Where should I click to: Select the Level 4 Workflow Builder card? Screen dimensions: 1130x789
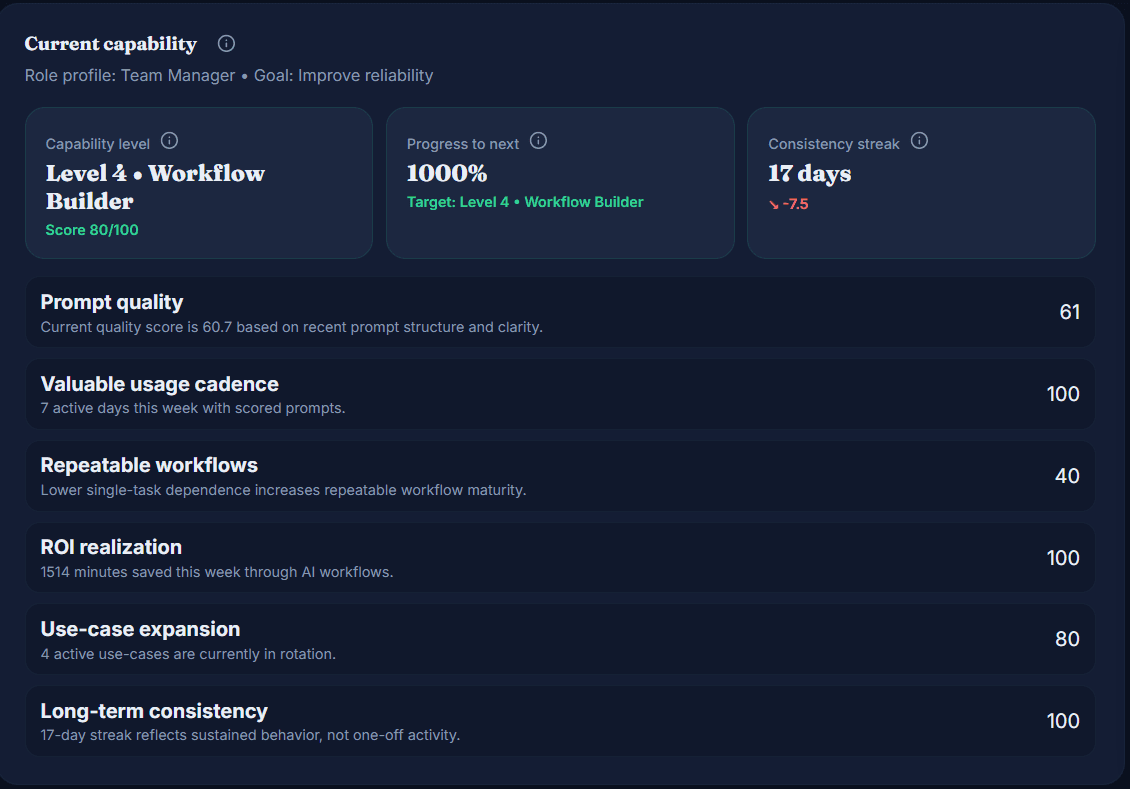[x=198, y=183]
